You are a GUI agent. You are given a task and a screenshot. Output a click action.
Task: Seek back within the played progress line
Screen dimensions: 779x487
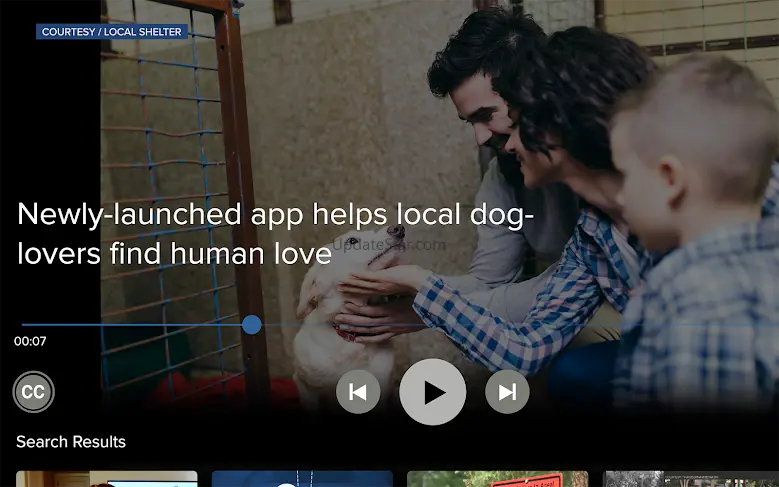(x=132, y=325)
